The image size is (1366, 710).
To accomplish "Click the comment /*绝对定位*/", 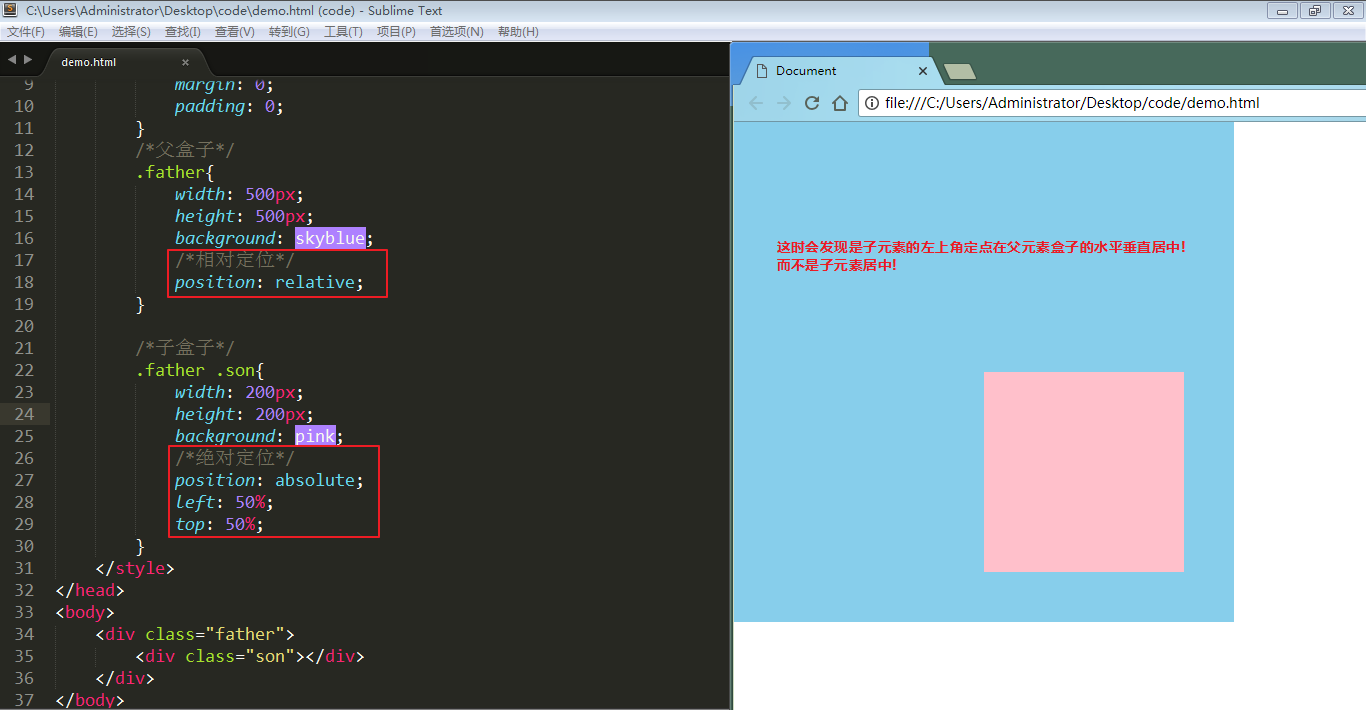I will (x=235, y=458).
